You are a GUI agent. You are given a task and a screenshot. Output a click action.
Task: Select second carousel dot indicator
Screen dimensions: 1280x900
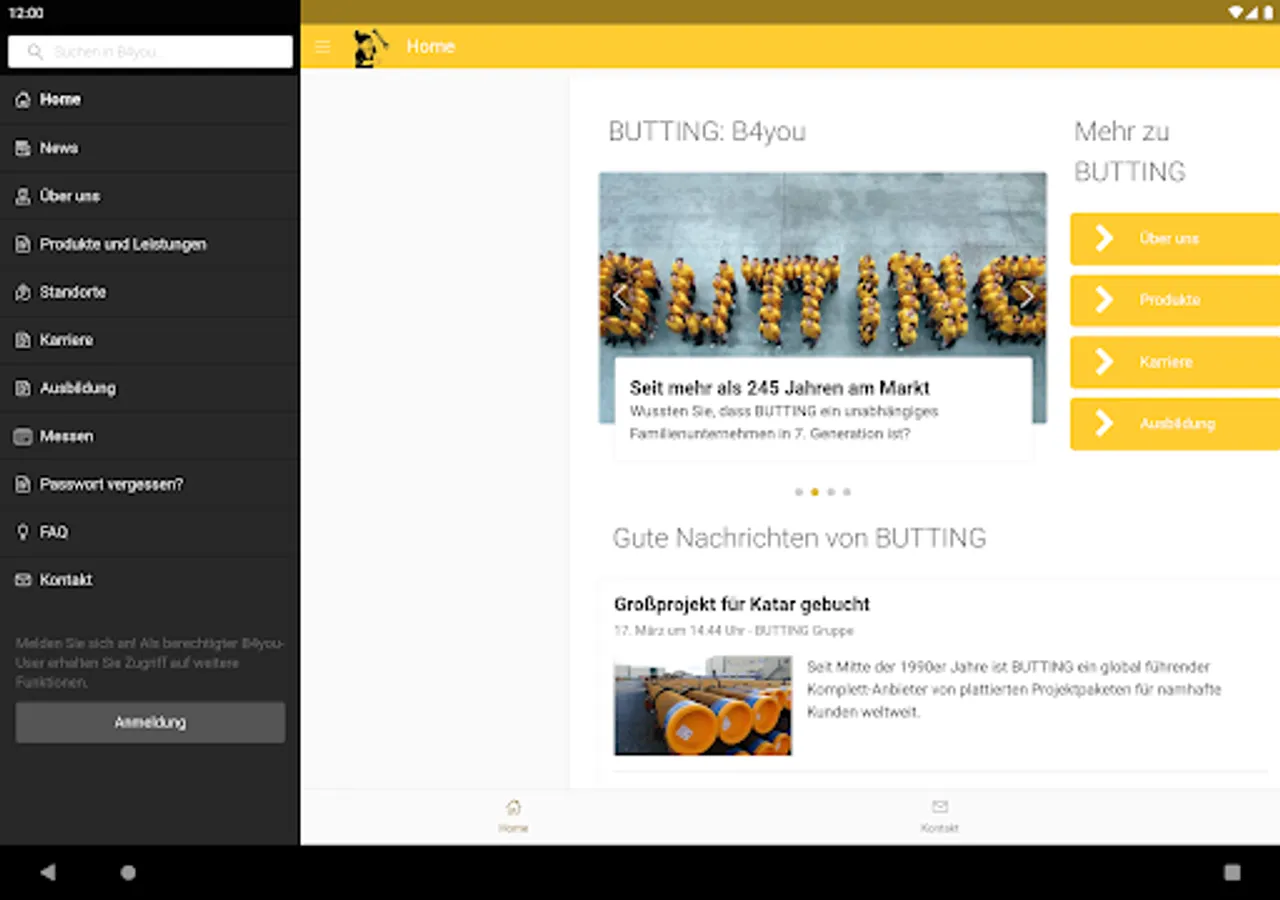pyautogui.click(x=815, y=492)
